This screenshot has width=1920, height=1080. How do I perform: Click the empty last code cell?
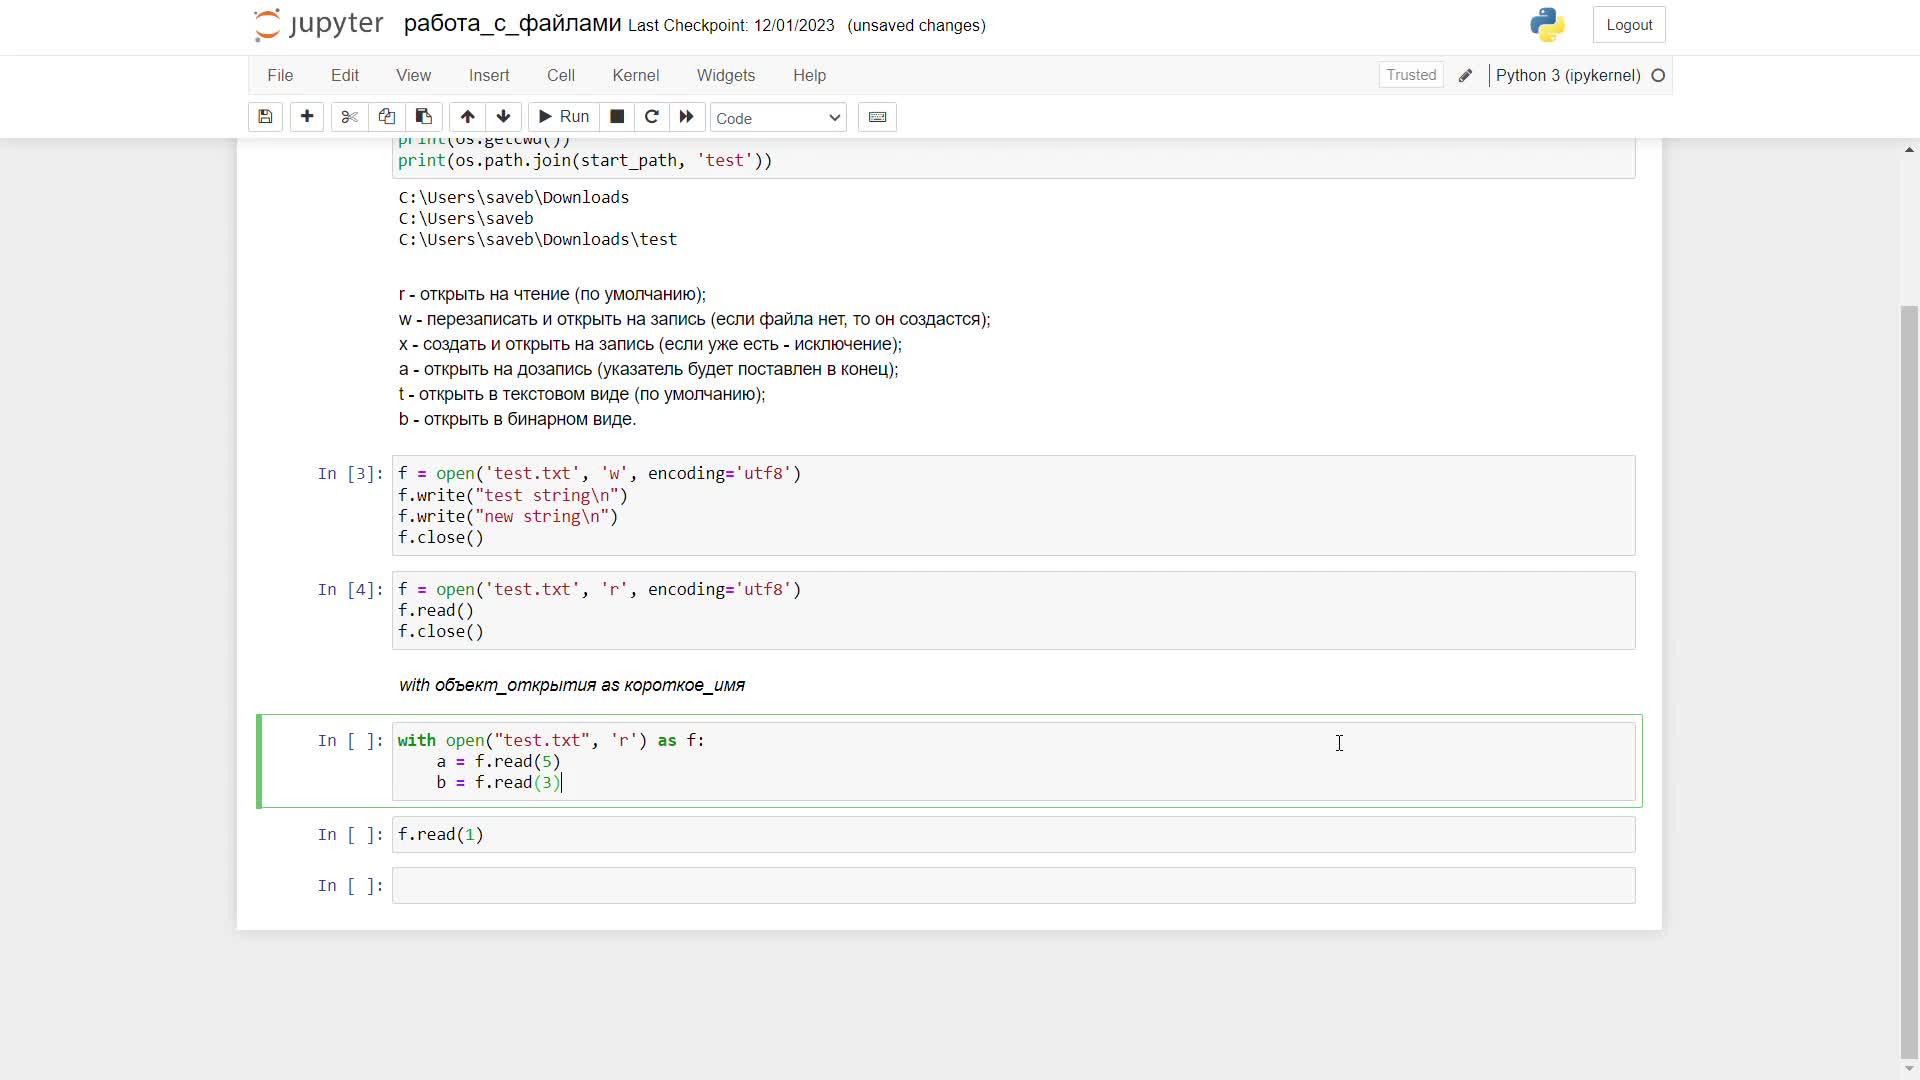click(1013, 886)
